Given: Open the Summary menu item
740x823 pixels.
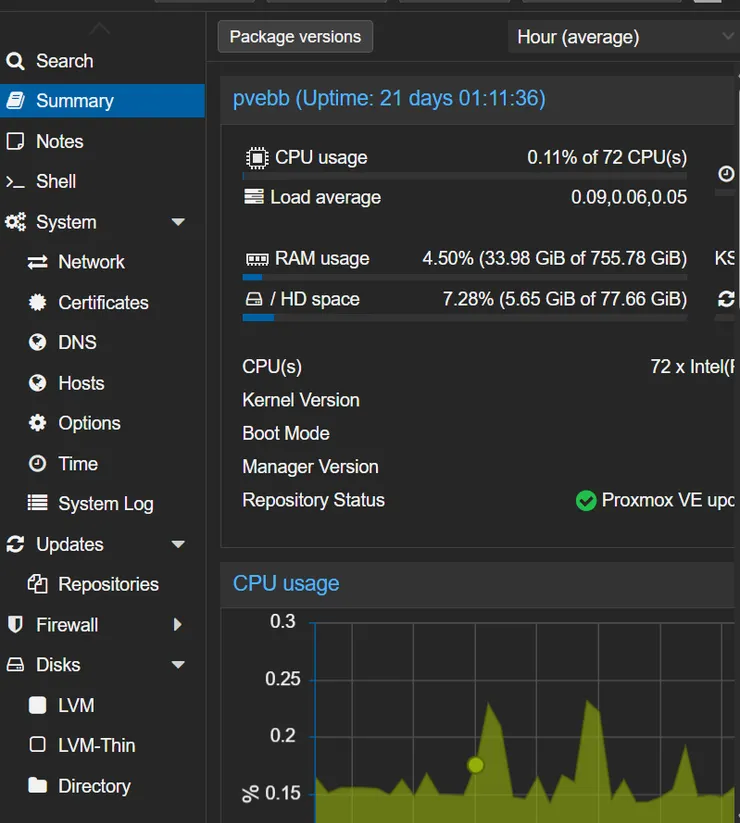Looking at the screenshot, I should click(x=75, y=101).
